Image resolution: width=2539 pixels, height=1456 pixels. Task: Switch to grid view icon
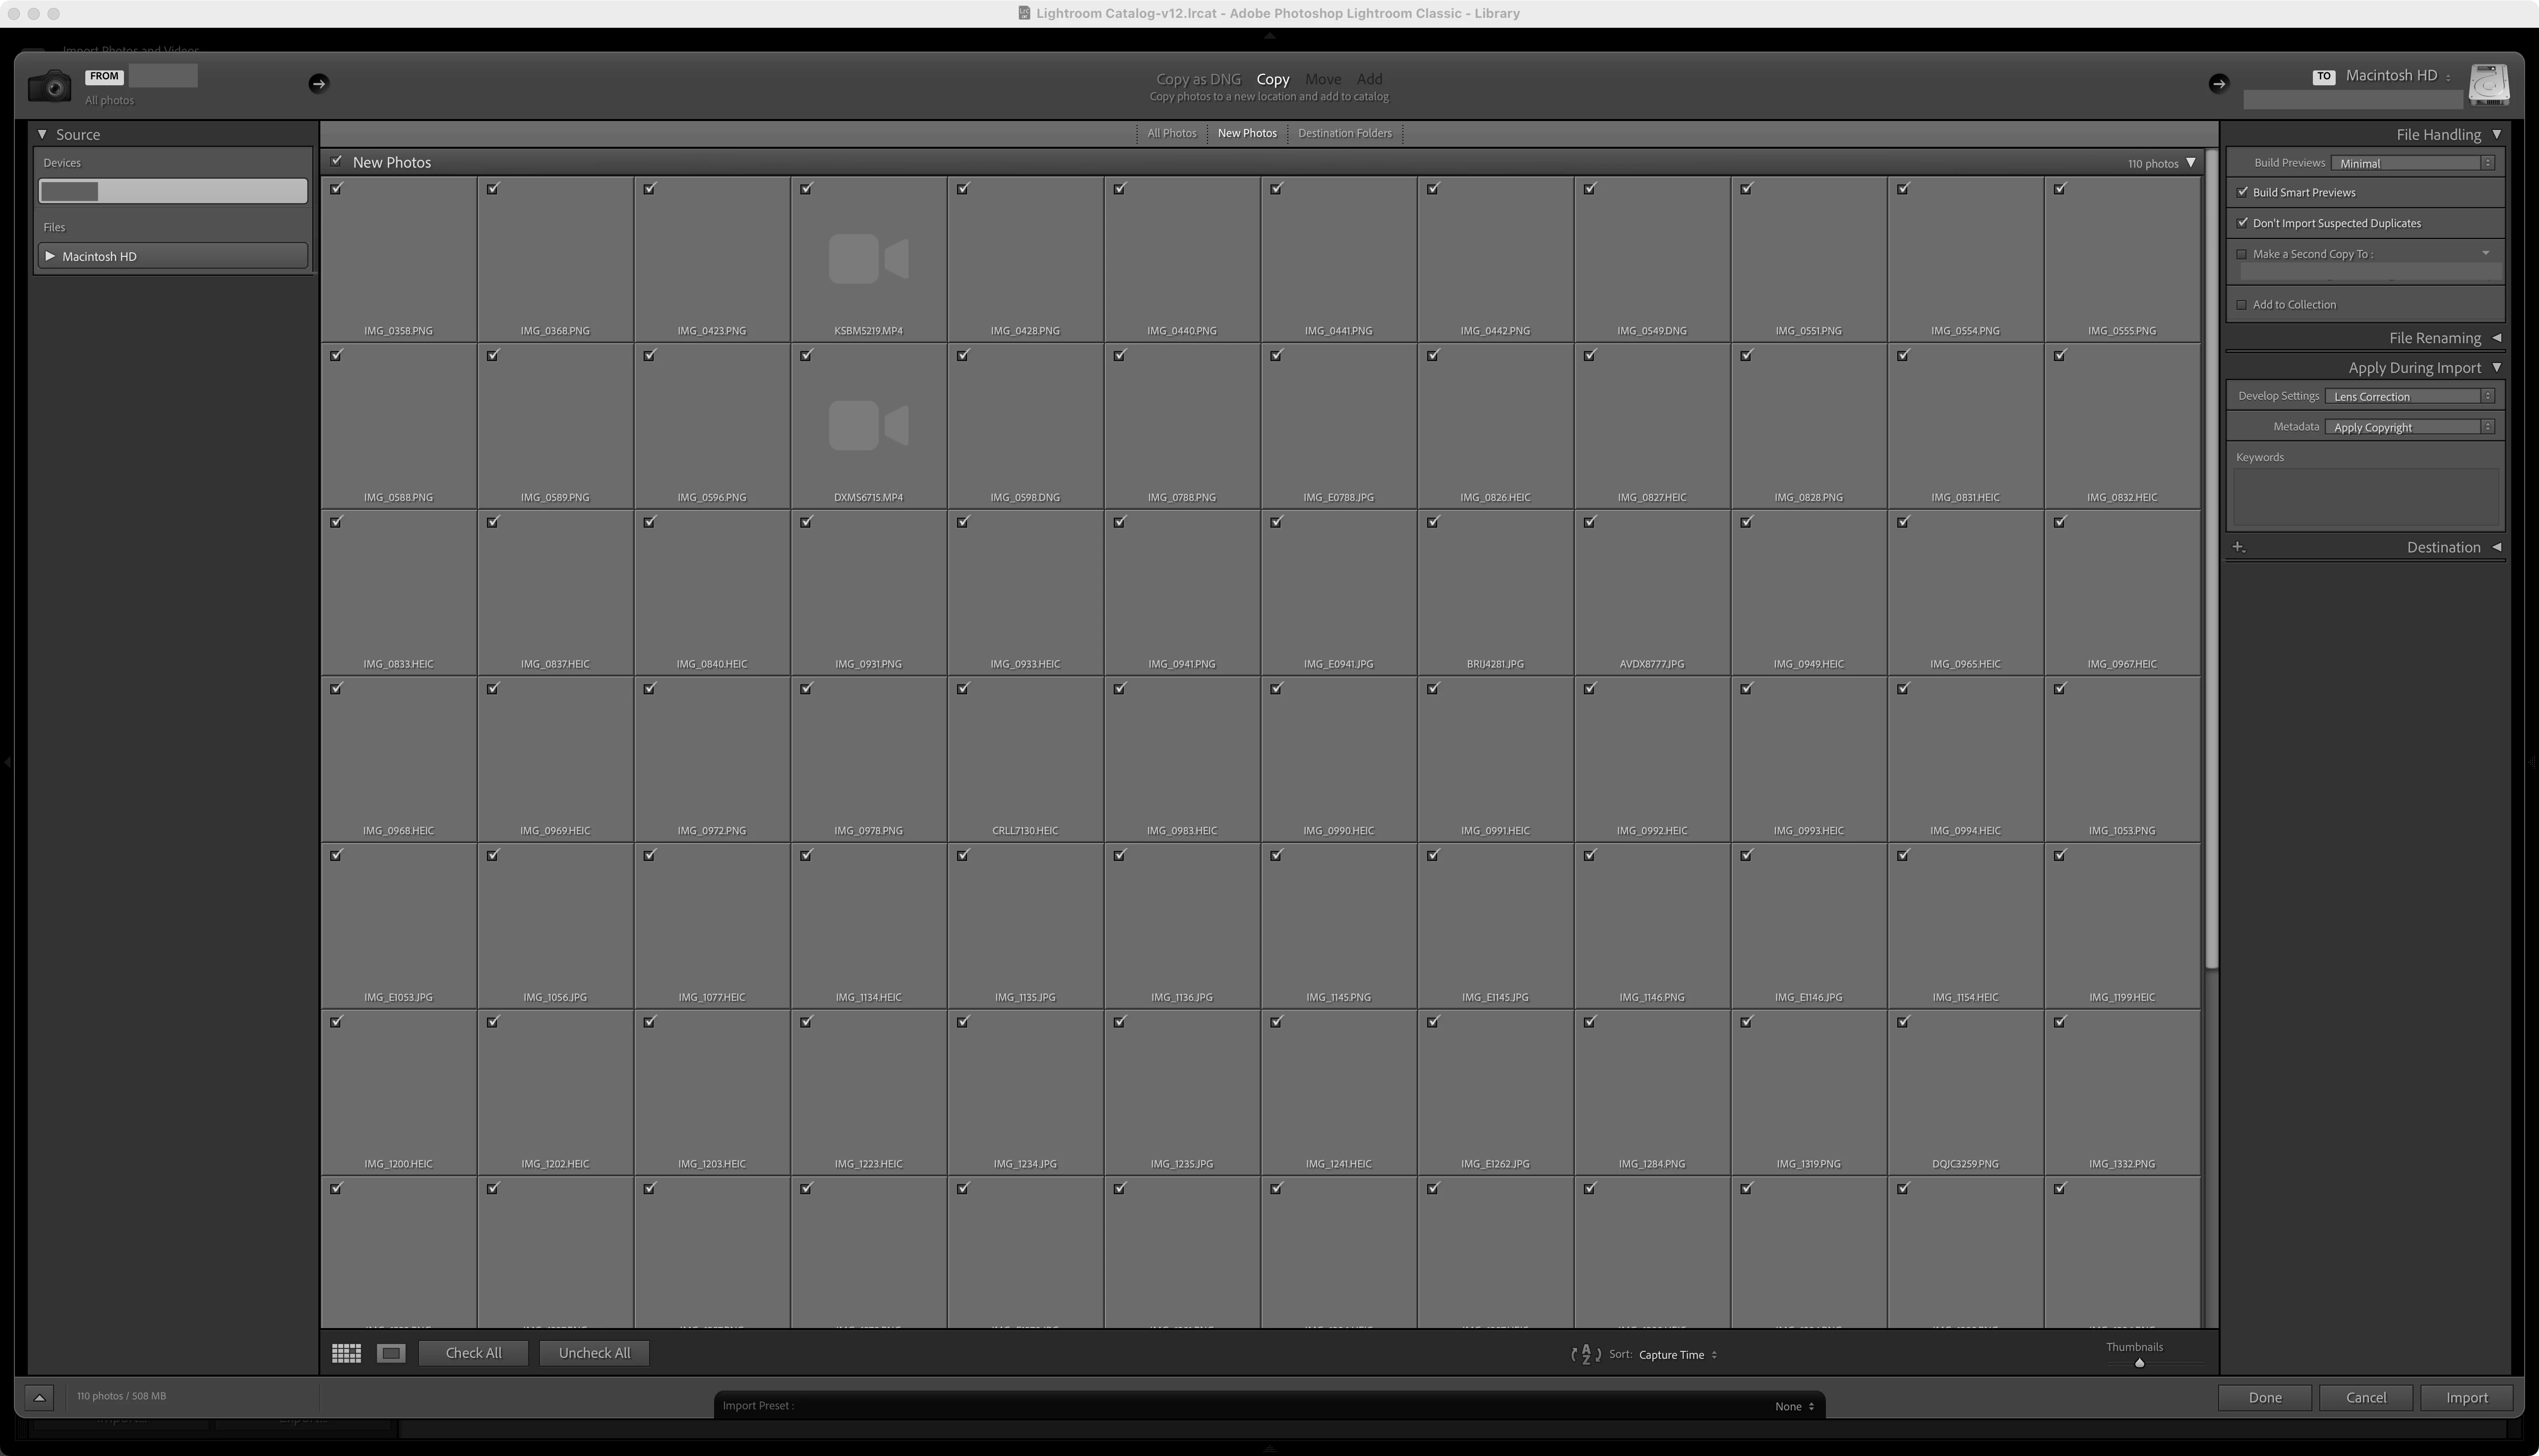click(x=346, y=1353)
